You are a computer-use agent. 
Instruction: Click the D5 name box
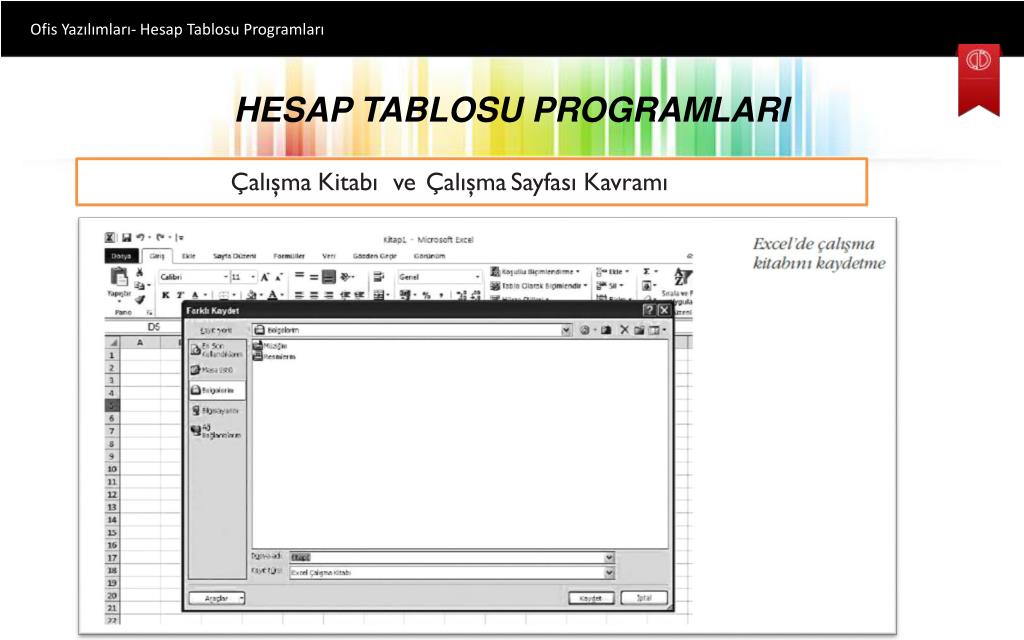(153, 327)
